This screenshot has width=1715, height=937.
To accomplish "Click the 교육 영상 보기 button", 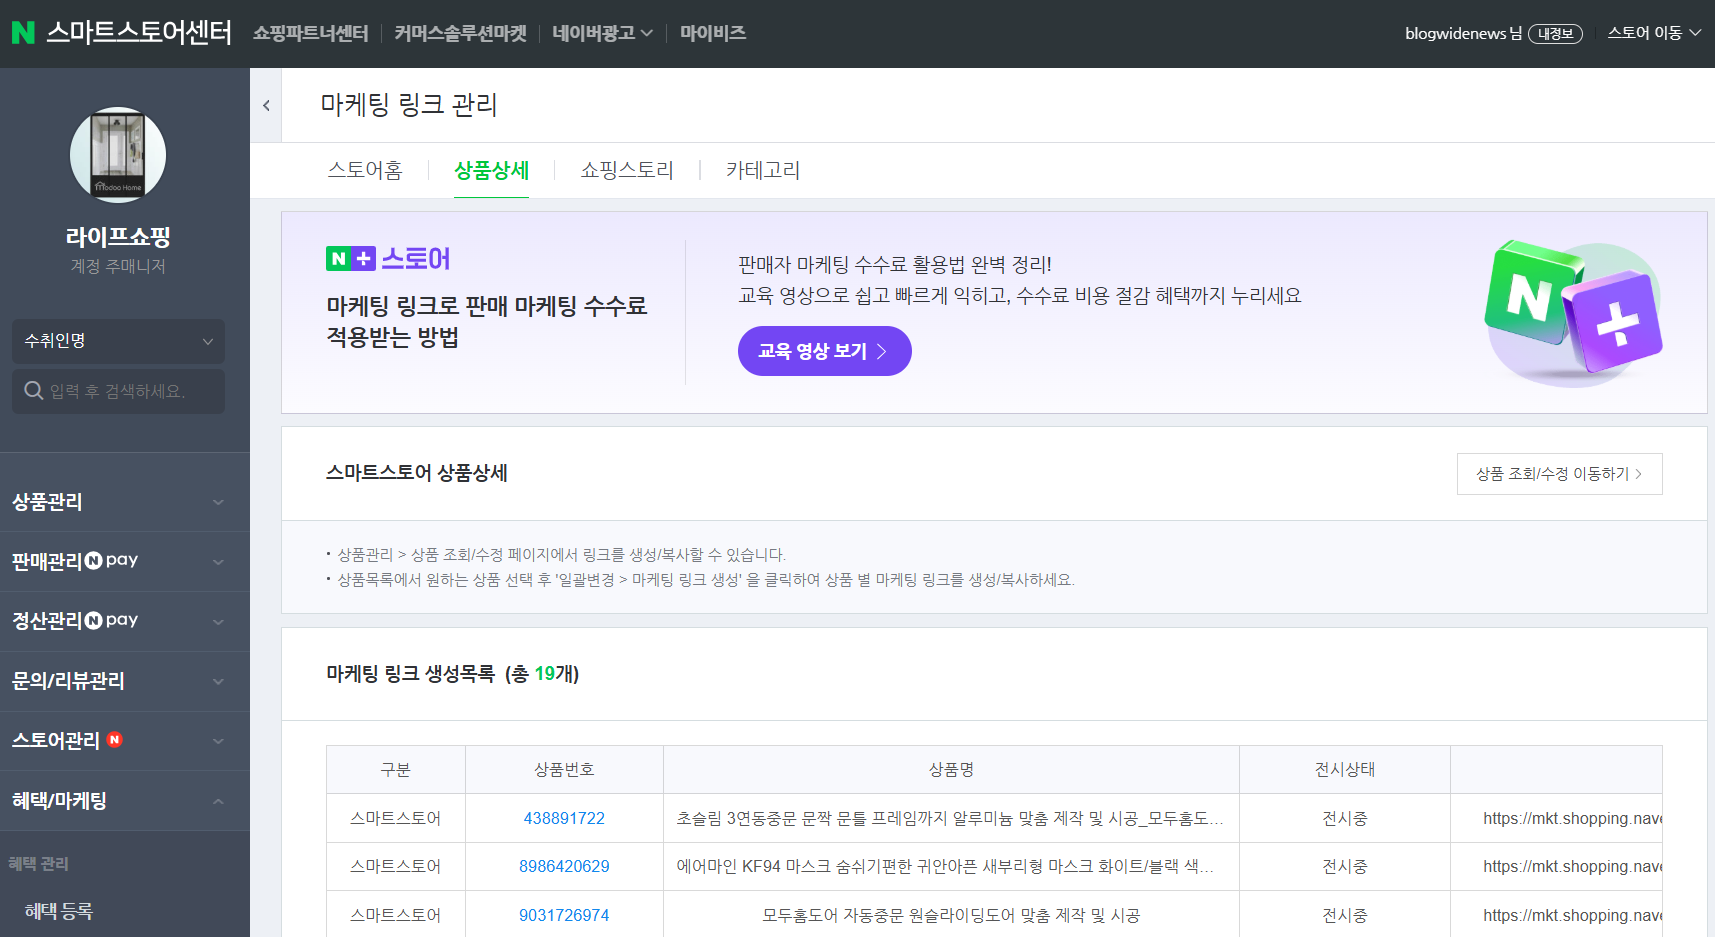I will (825, 351).
